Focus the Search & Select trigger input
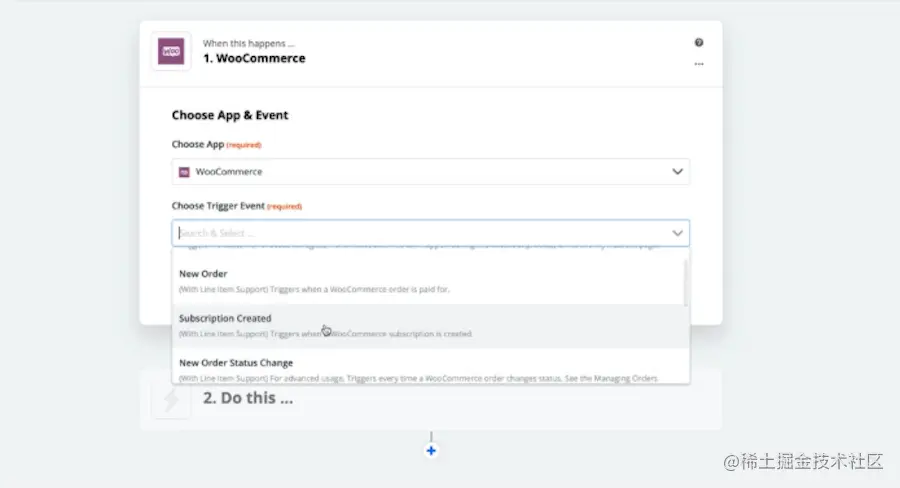Viewport: 900px width, 488px height. [x=430, y=233]
